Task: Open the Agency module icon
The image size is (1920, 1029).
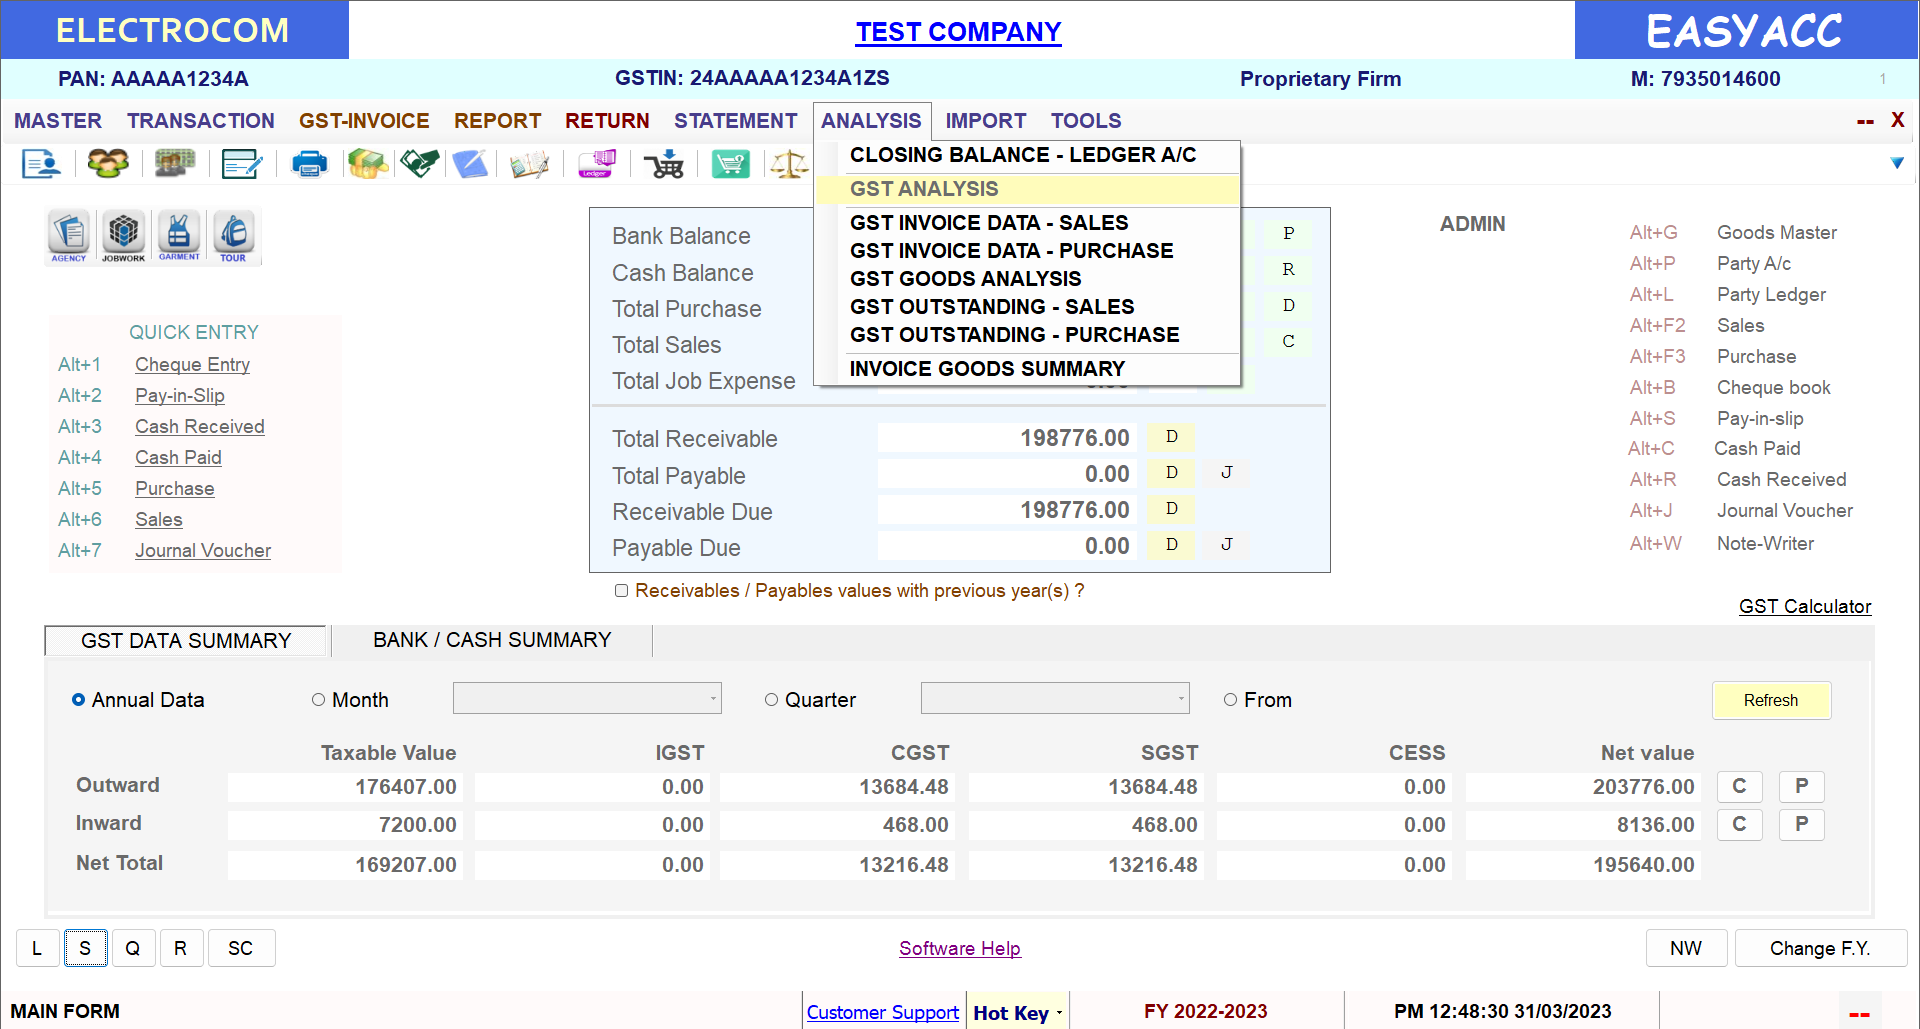Action: [69, 235]
